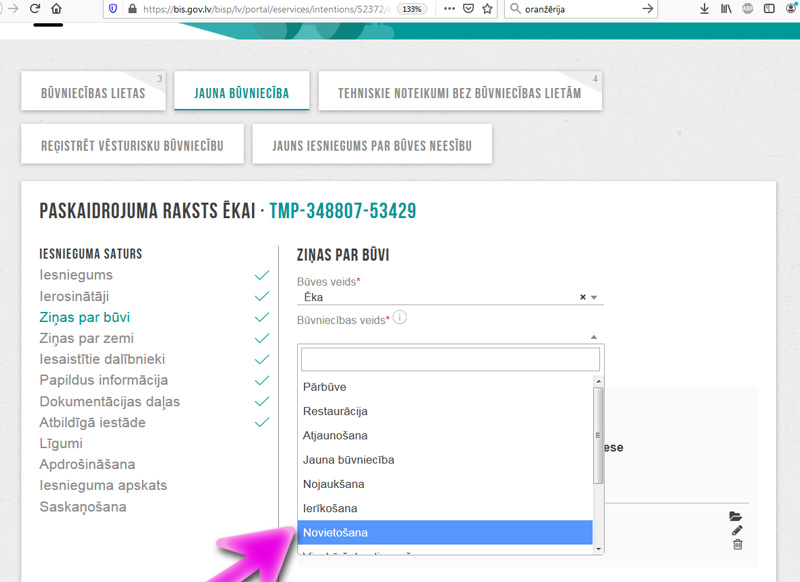Click the browser home icon

coord(56,9)
